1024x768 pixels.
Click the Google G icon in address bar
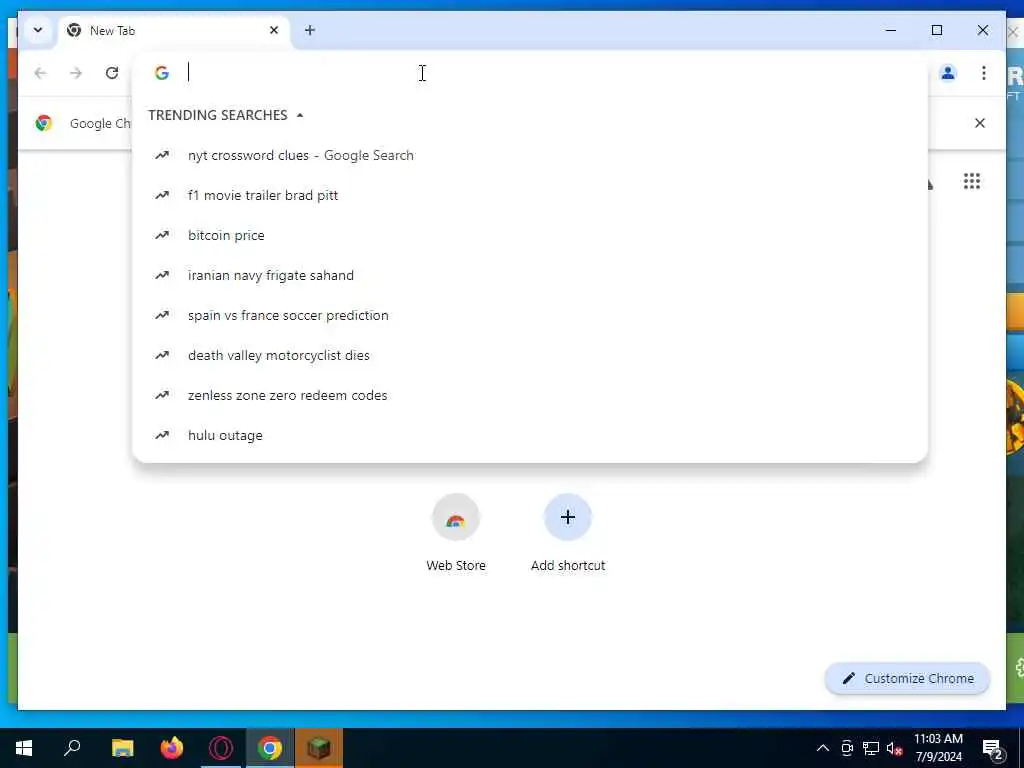coord(162,72)
